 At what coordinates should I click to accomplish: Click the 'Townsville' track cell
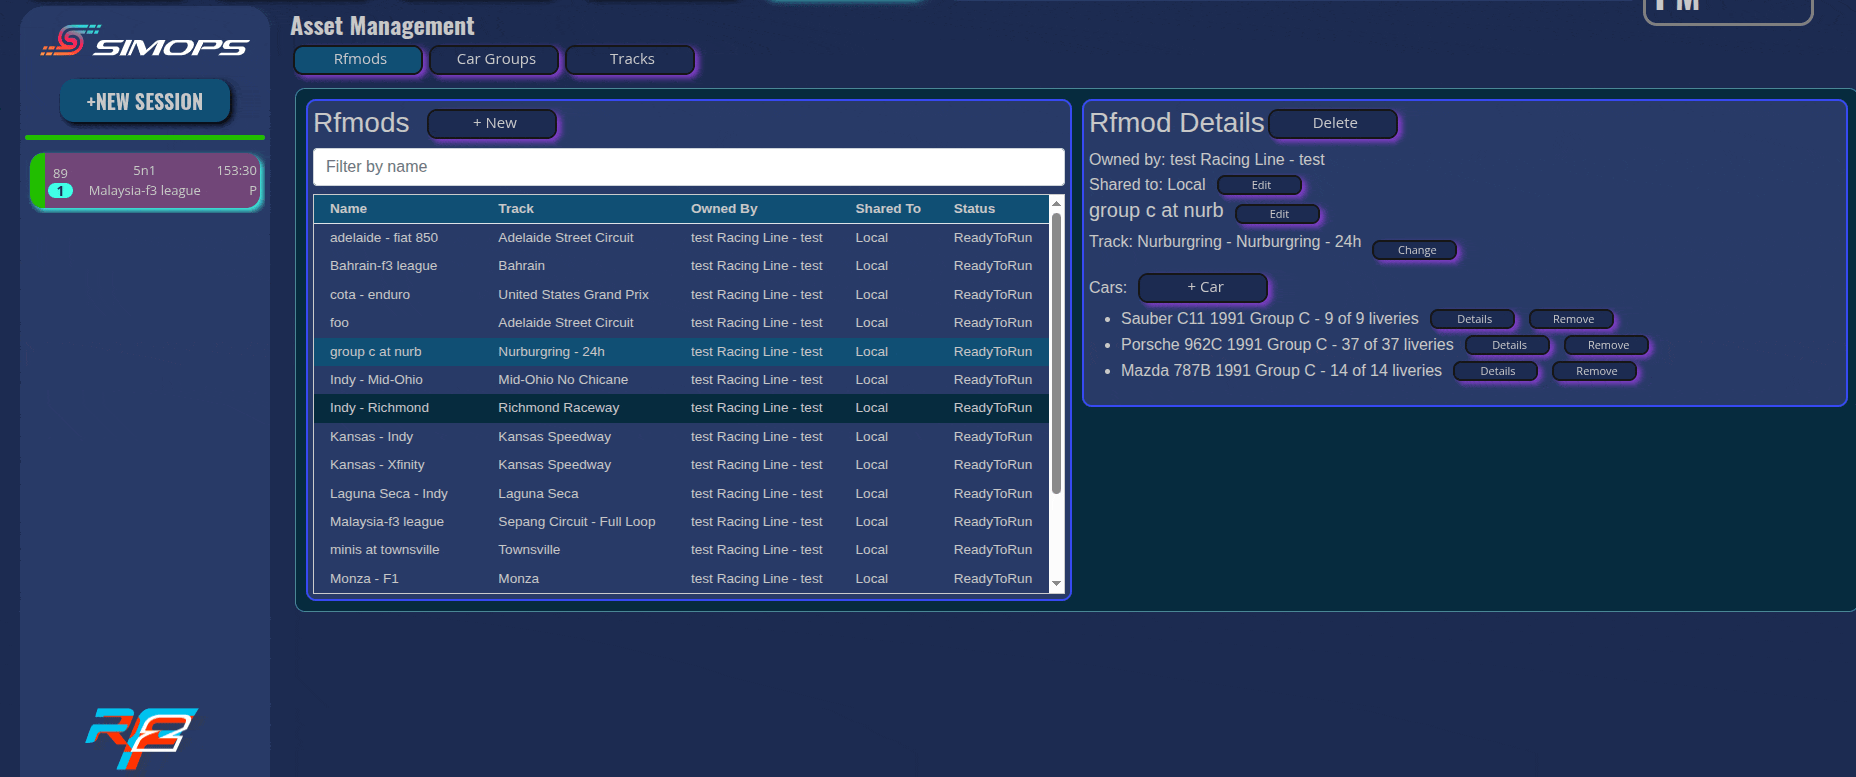(x=529, y=550)
